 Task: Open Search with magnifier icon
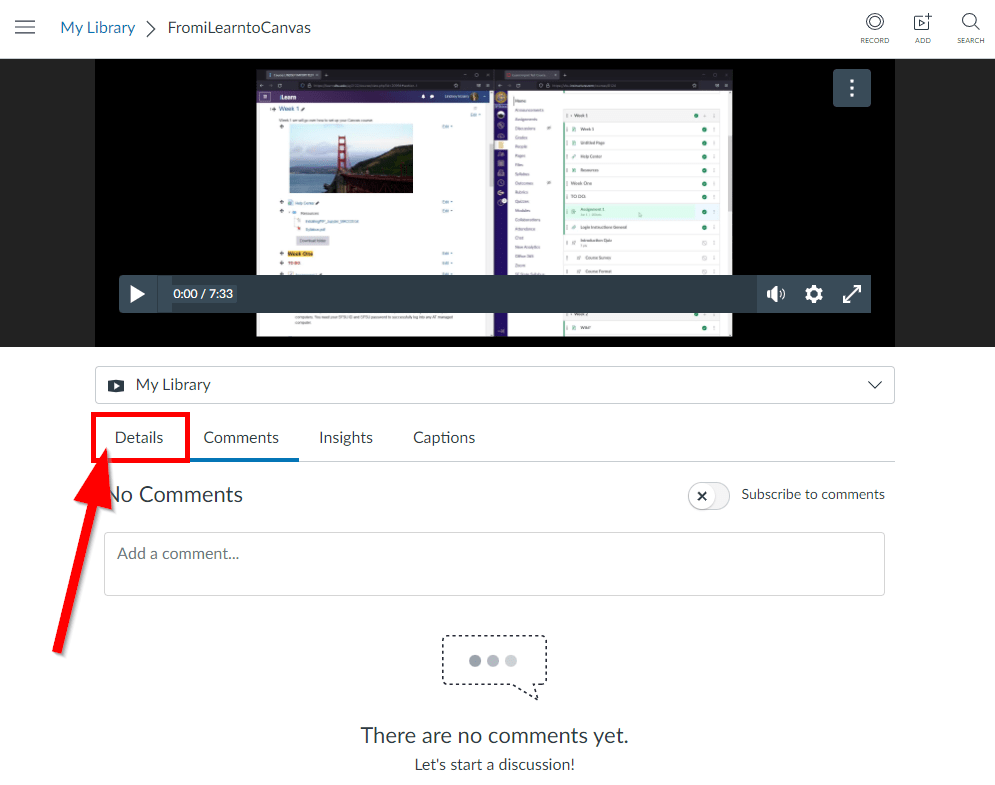click(x=970, y=29)
